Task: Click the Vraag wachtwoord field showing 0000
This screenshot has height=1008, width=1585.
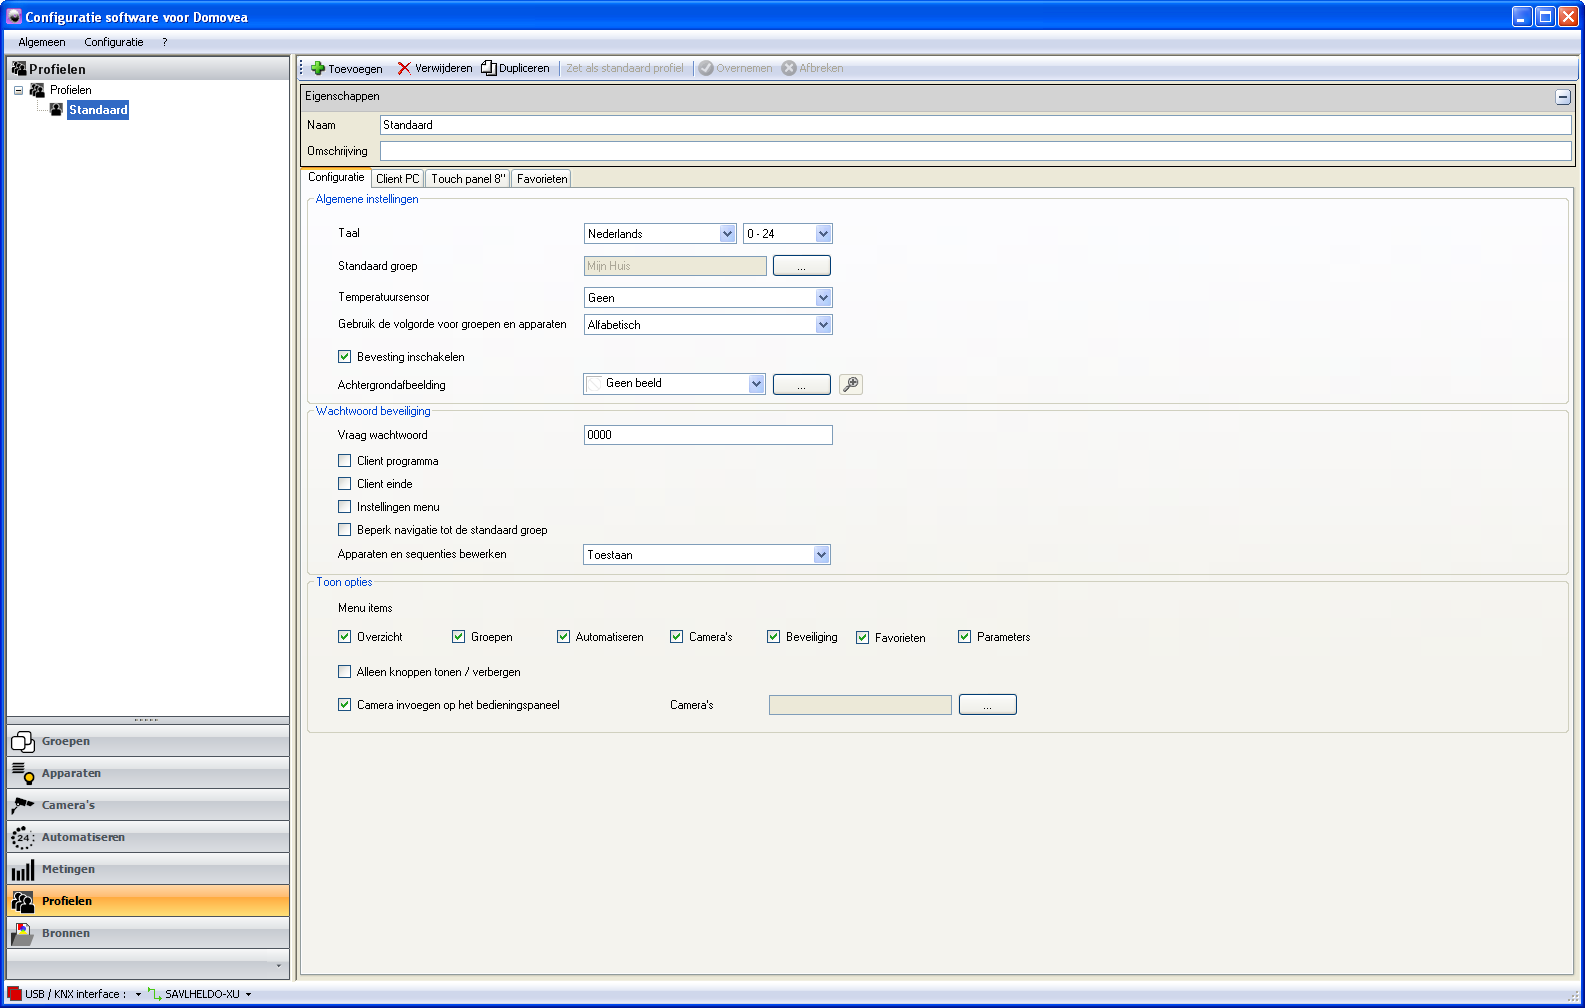Action: pyautogui.click(x=708, y=435)
